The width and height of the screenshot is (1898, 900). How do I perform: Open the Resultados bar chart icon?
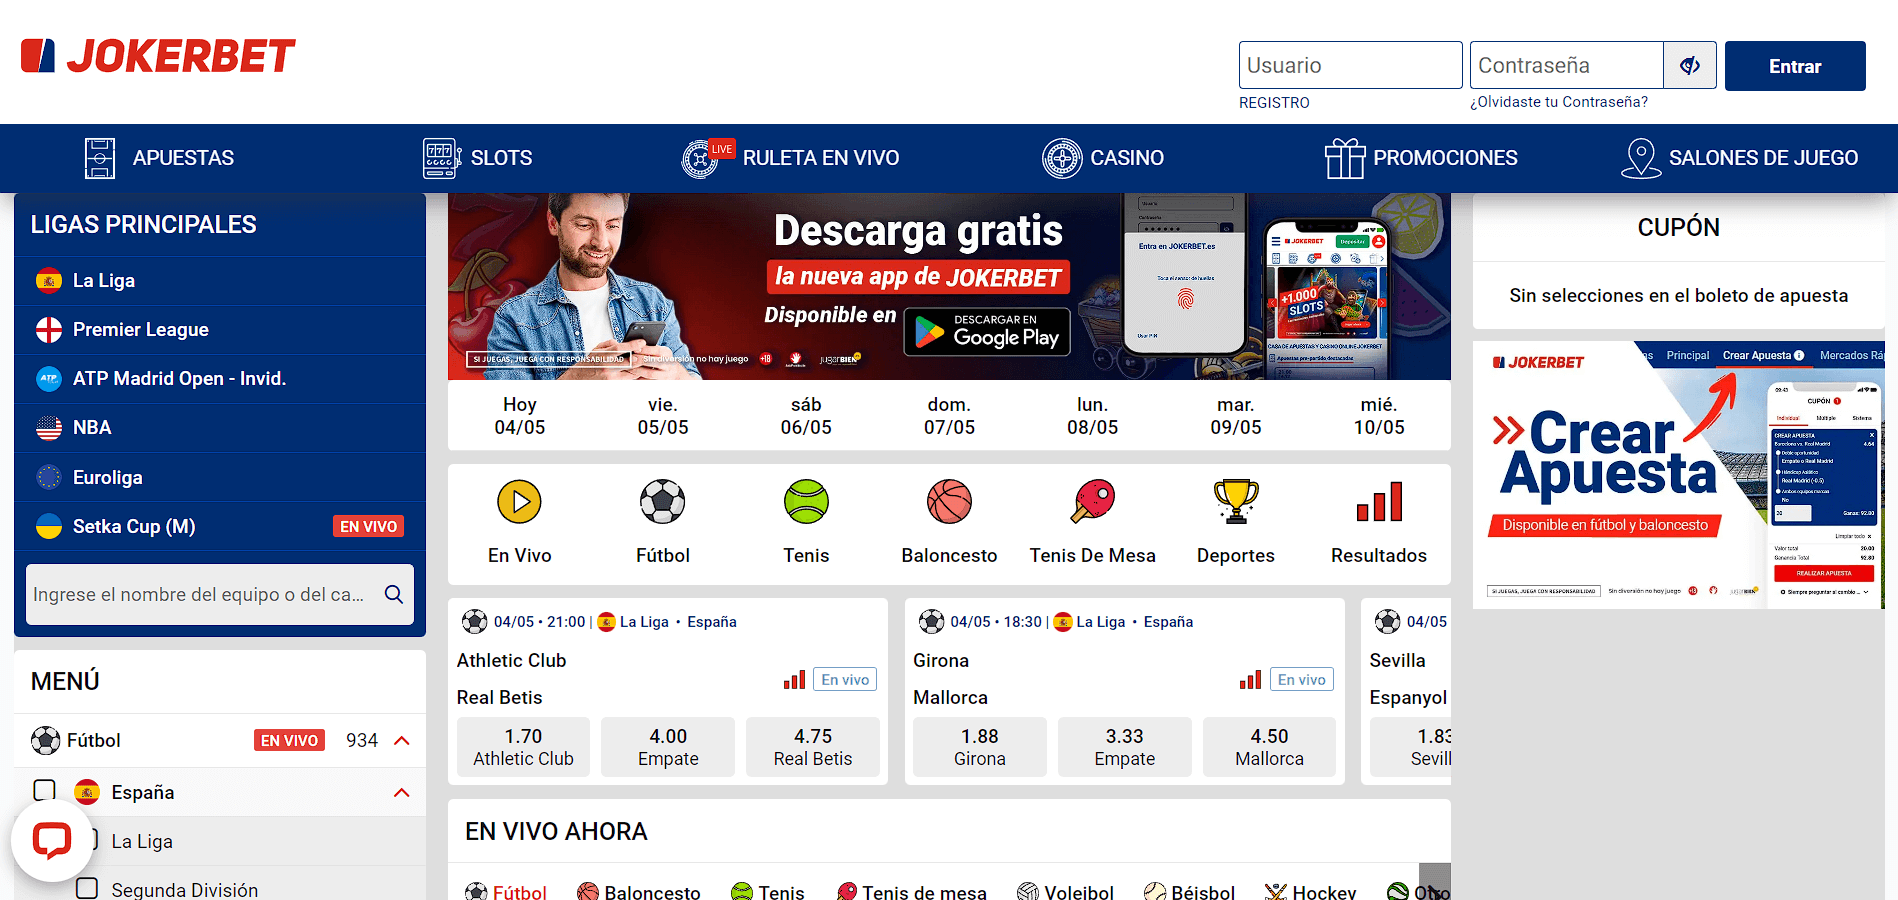(x=1379, y=502)
